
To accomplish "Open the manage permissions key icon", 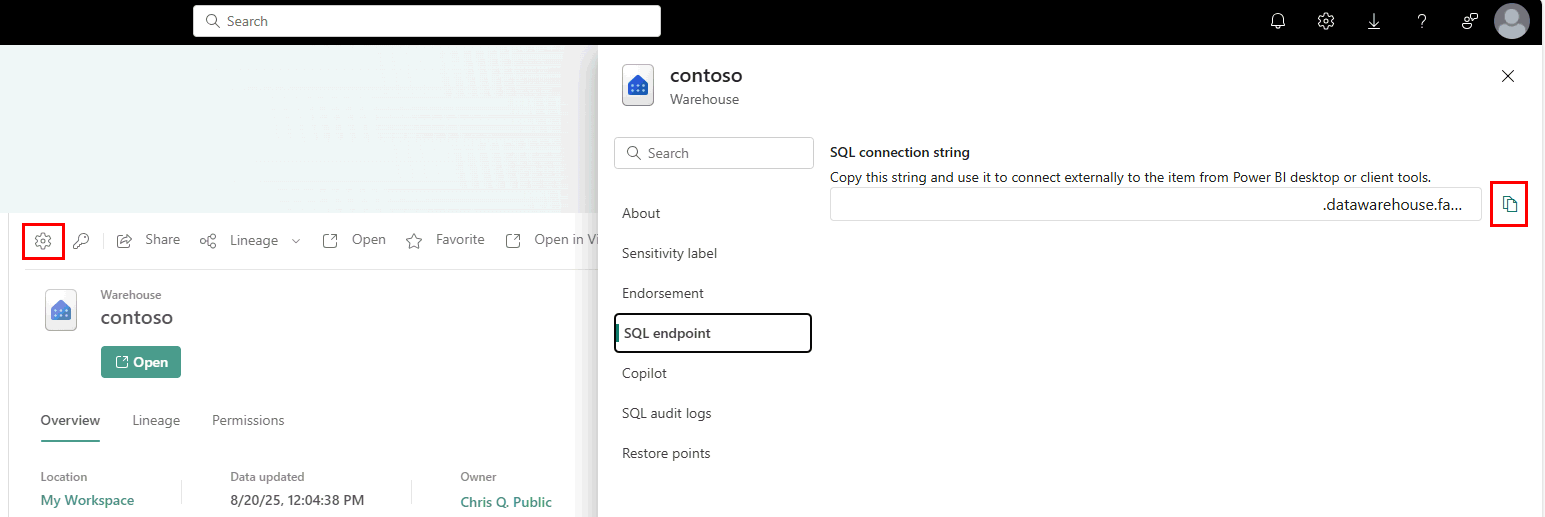I will point(81,241).
